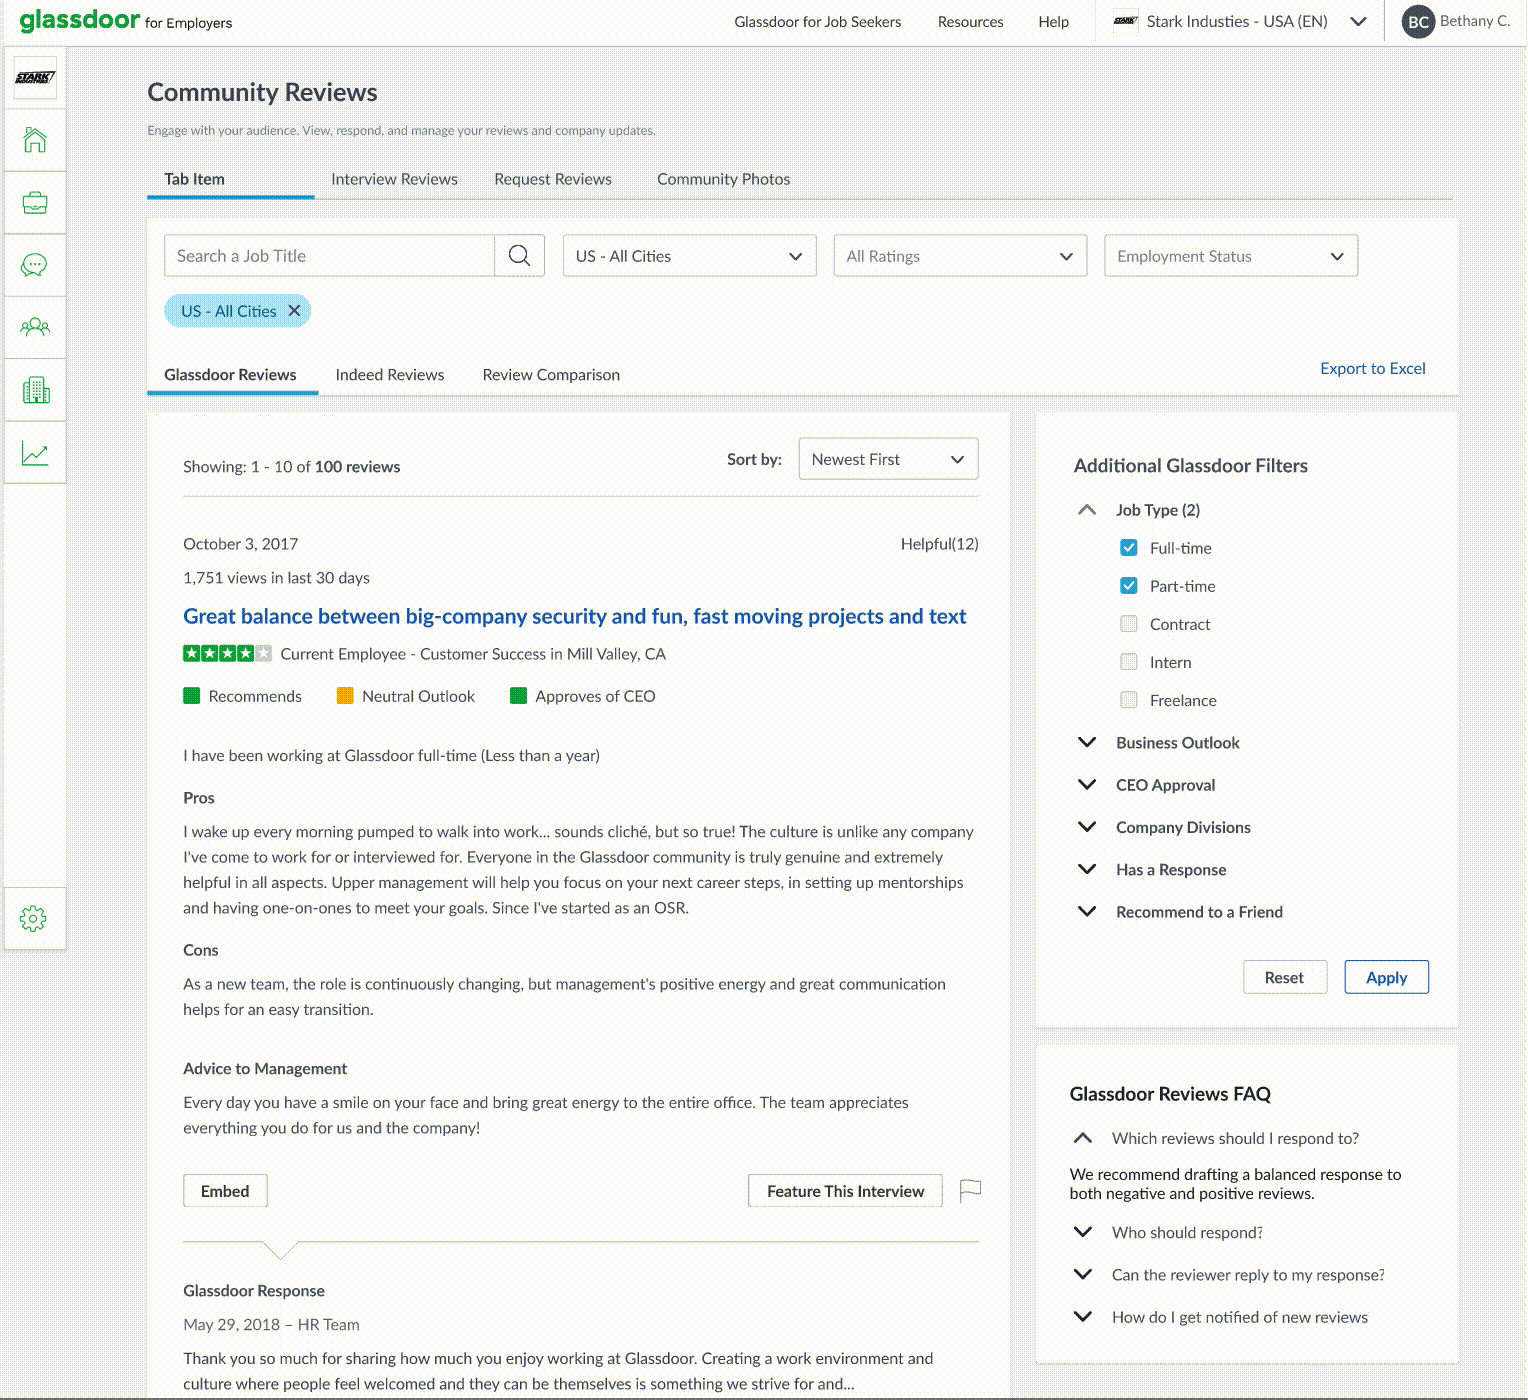Switch to the Request Reviews tab
This screenshot has width=1528, height=1400.
(553, 179)
